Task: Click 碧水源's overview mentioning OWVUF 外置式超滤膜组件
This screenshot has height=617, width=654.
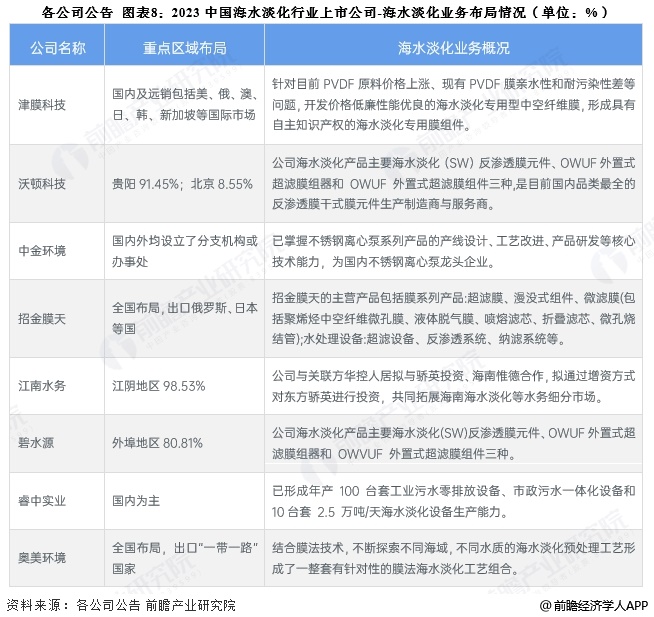Action: pos(453,443)
